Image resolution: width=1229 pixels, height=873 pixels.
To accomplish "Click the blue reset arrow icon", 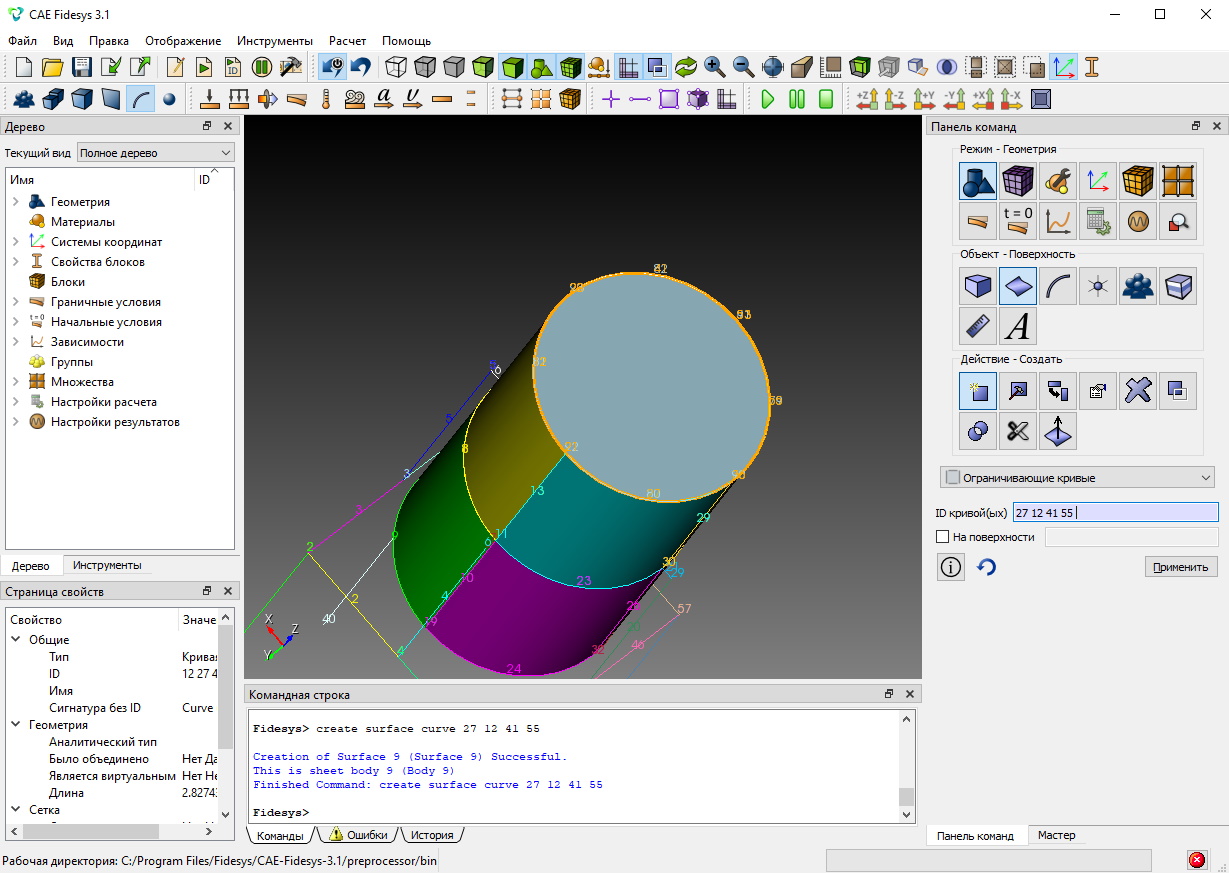I will point(987,567).
